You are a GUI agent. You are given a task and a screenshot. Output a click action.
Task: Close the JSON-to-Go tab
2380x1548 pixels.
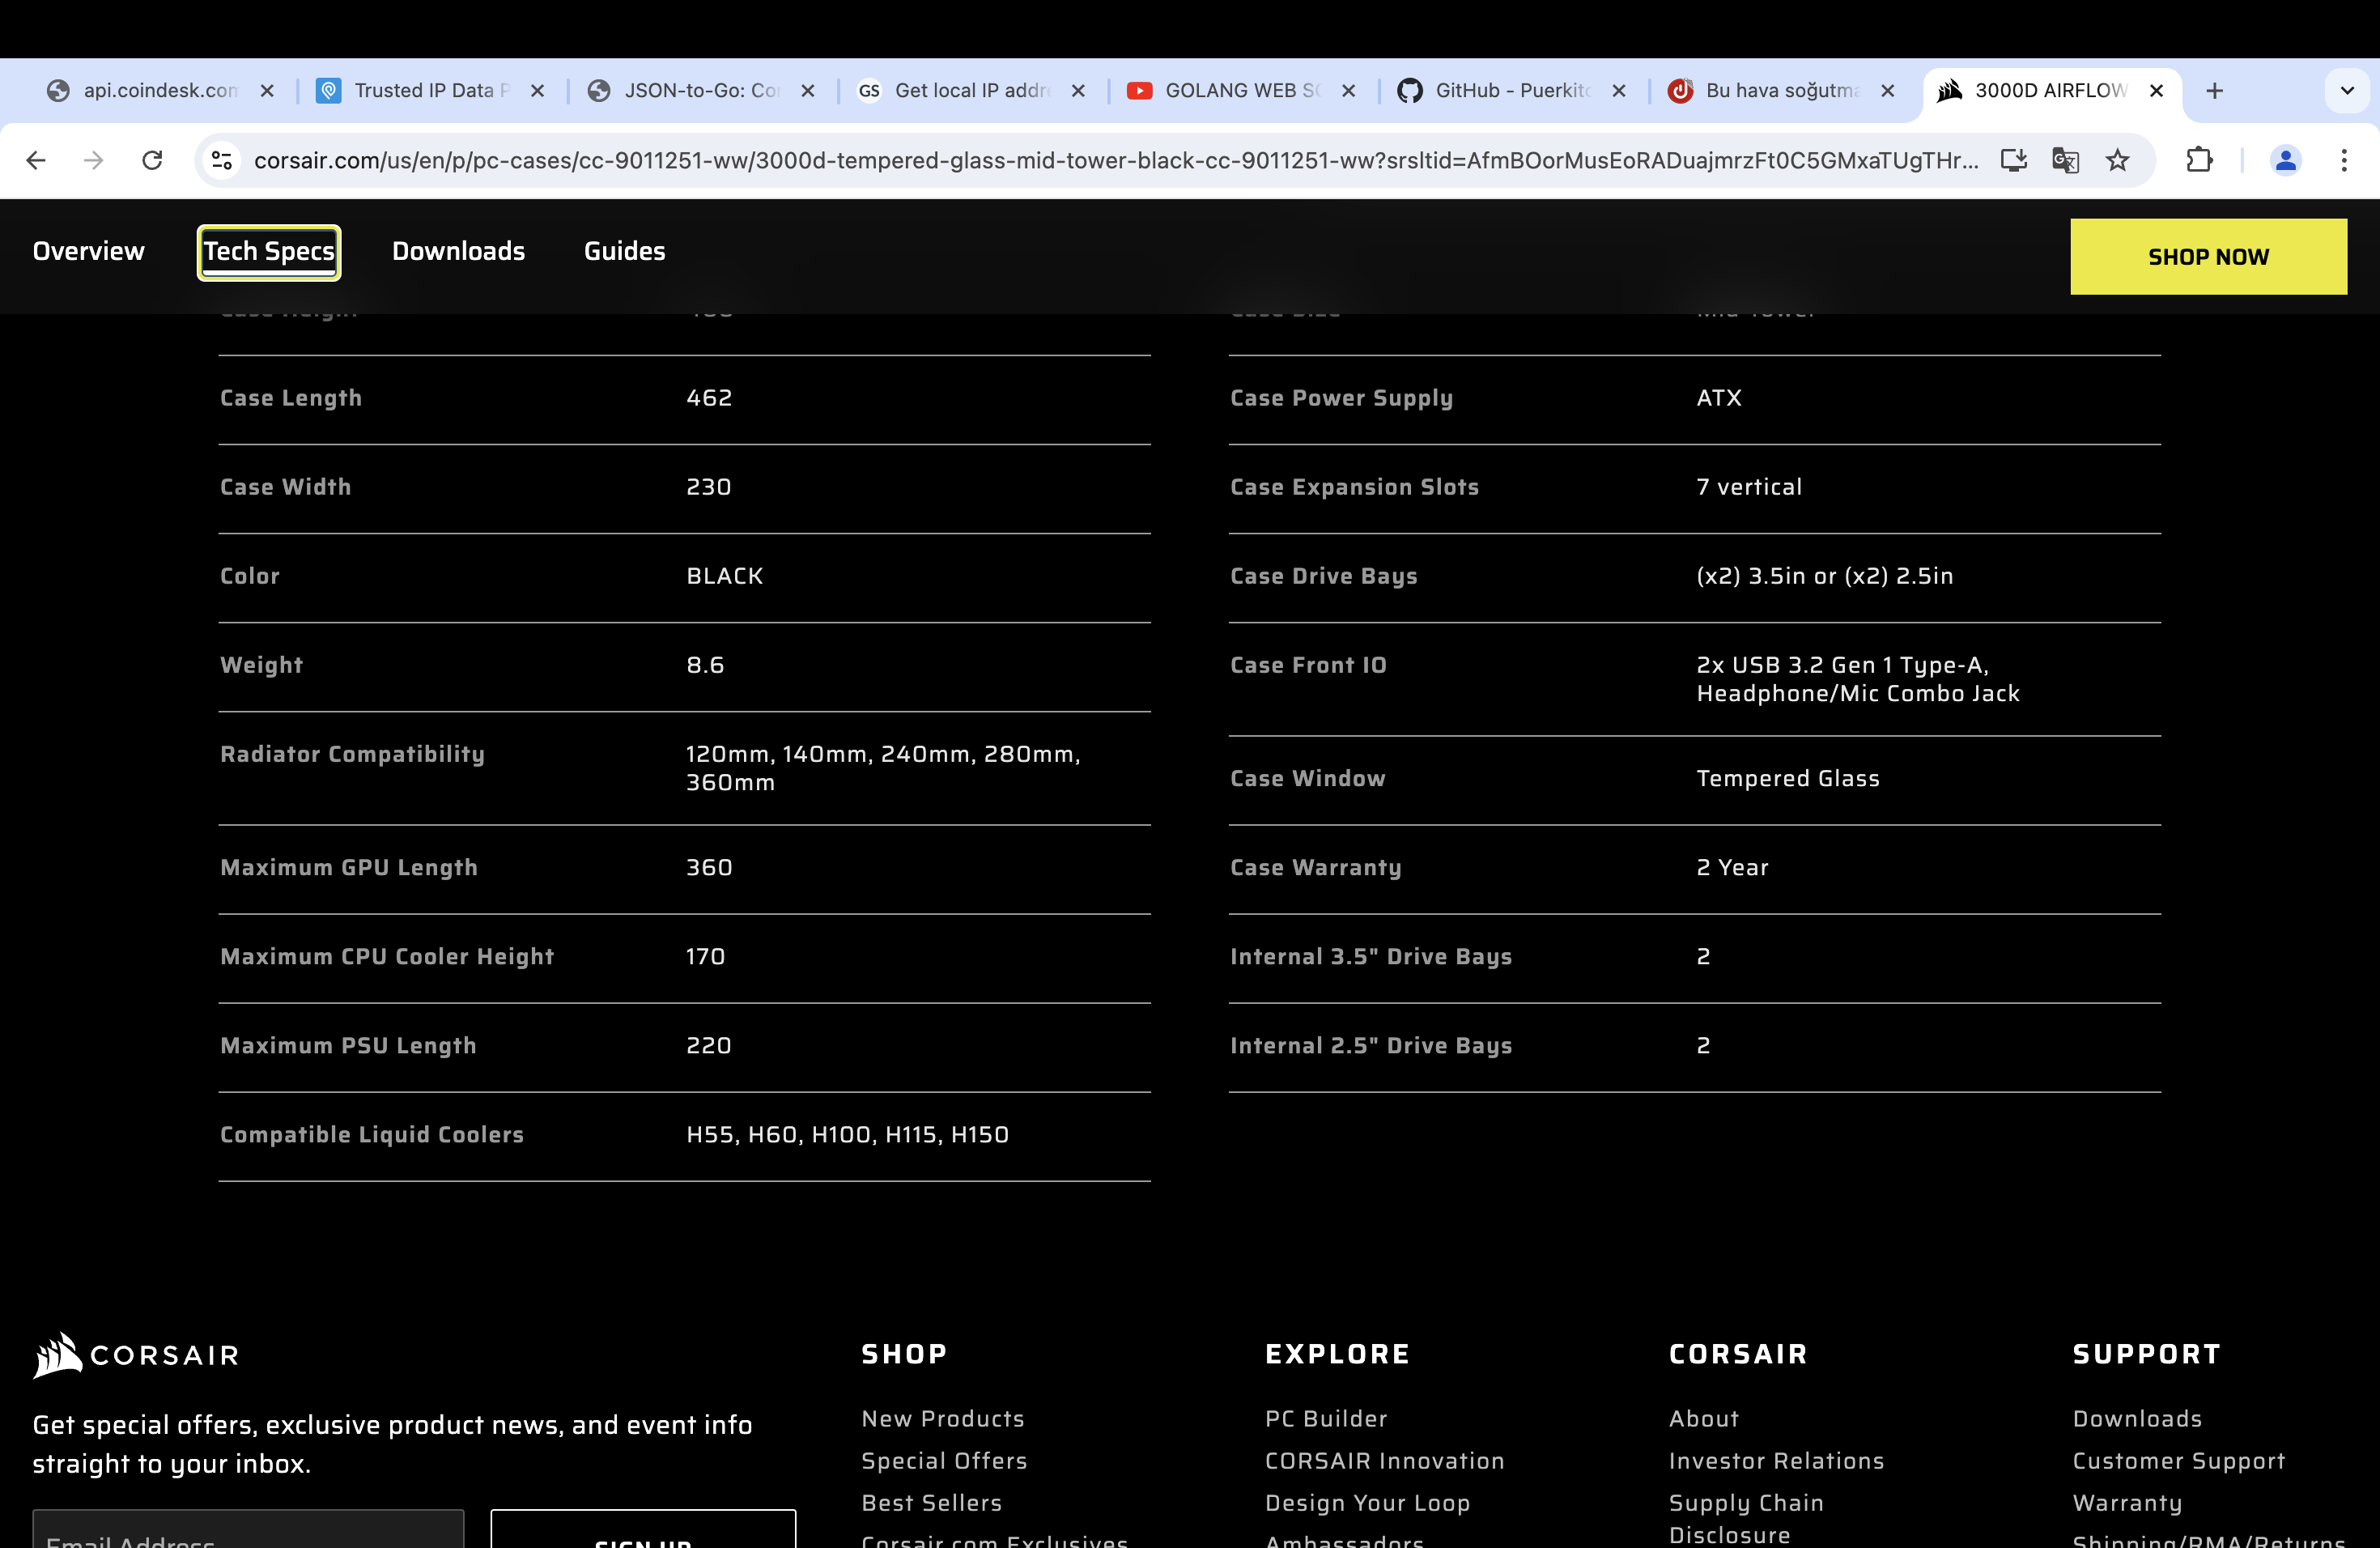[x=808, y=91]
